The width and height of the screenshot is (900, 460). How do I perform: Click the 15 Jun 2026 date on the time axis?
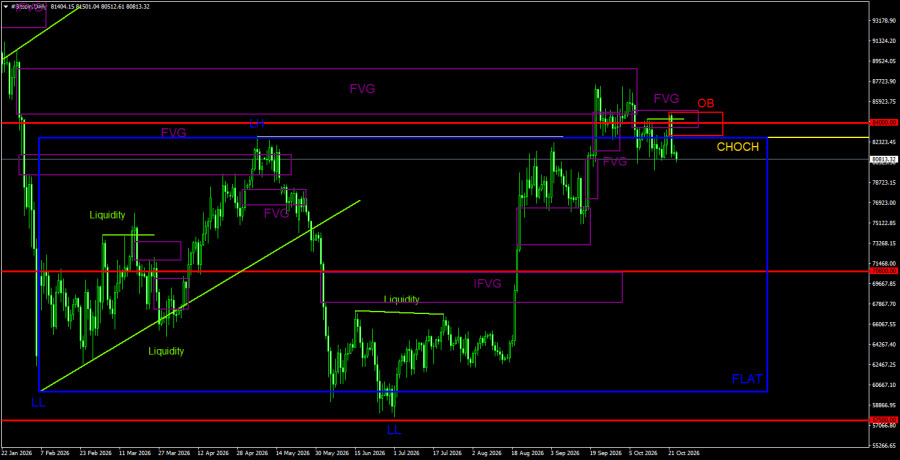click(370, 452)
